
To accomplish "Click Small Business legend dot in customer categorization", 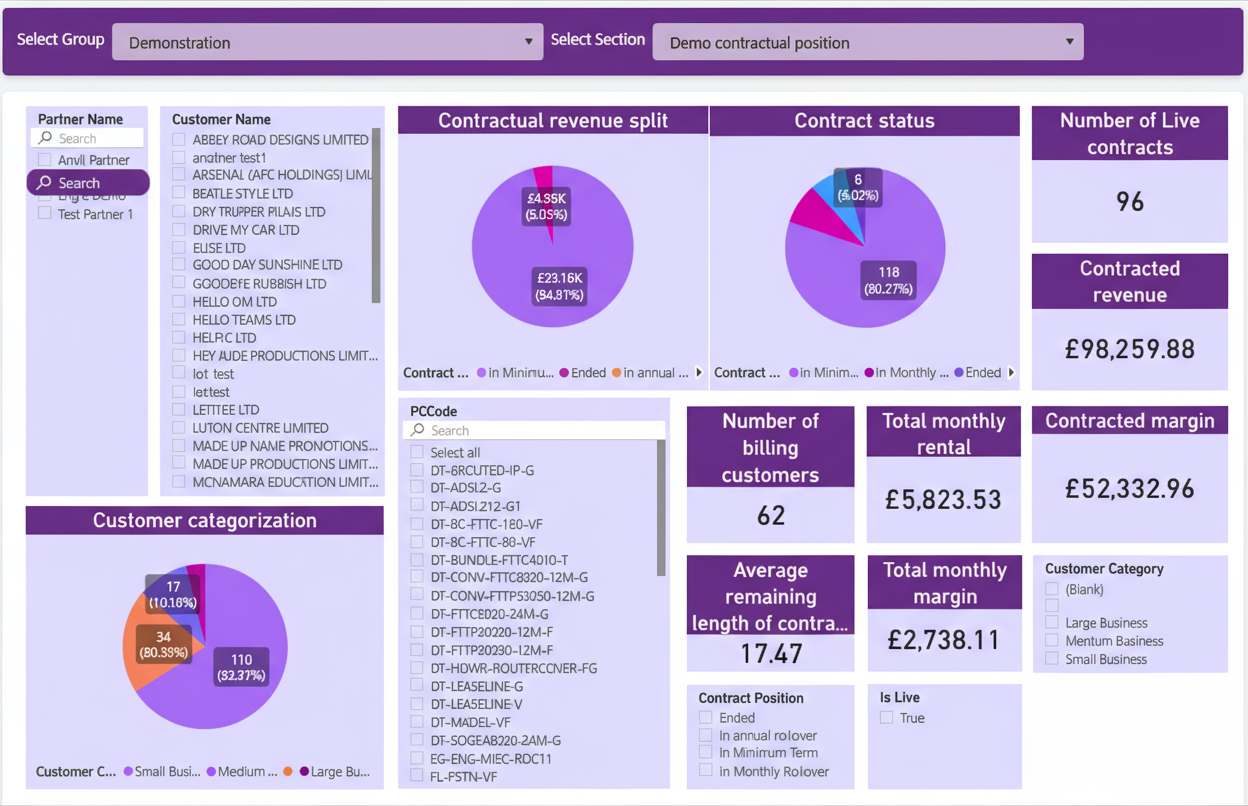I will coord(128,772).
